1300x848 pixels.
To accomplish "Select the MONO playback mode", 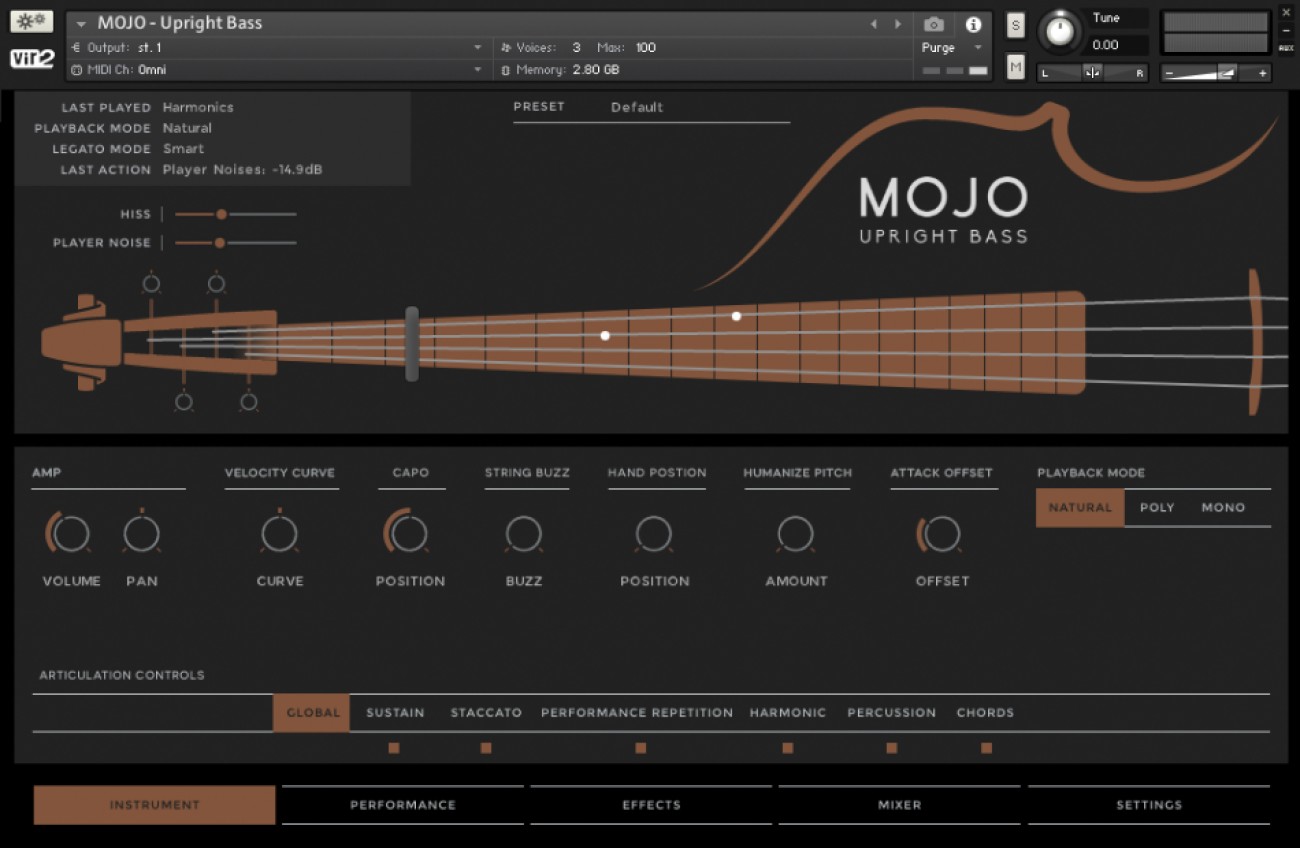I will click(x=1222, y=507).
